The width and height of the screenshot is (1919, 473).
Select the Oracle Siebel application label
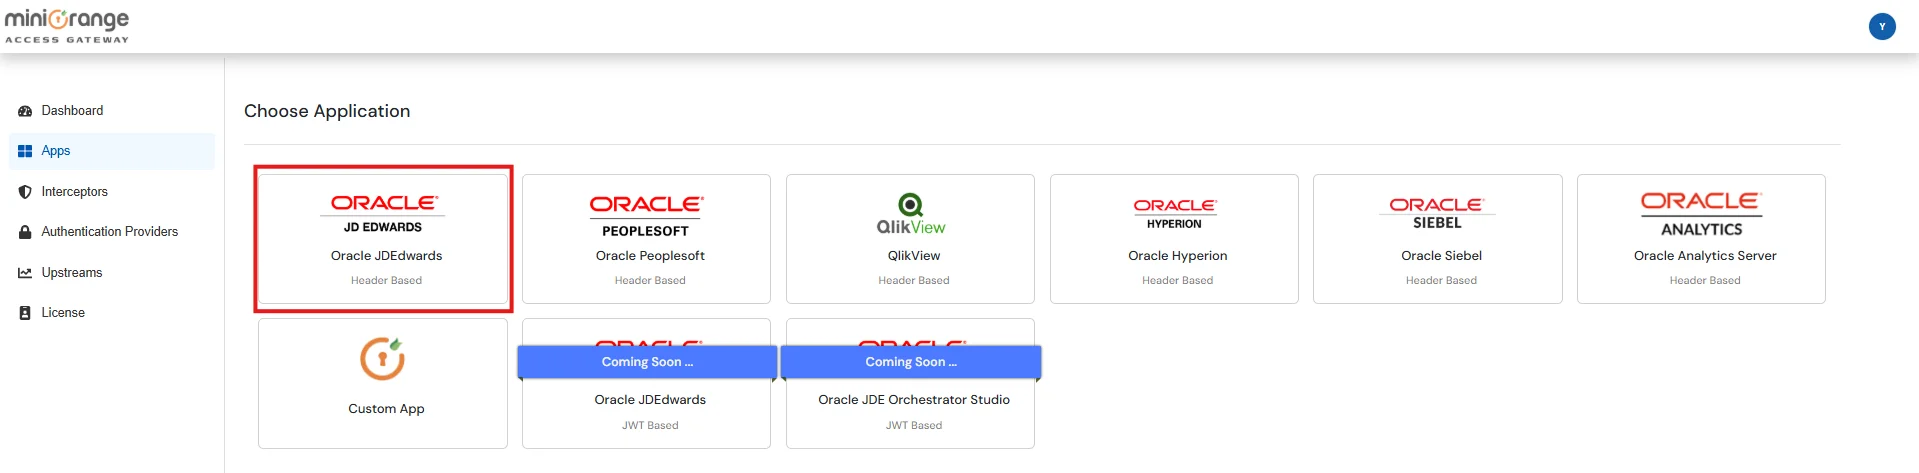coord(1441,256)
